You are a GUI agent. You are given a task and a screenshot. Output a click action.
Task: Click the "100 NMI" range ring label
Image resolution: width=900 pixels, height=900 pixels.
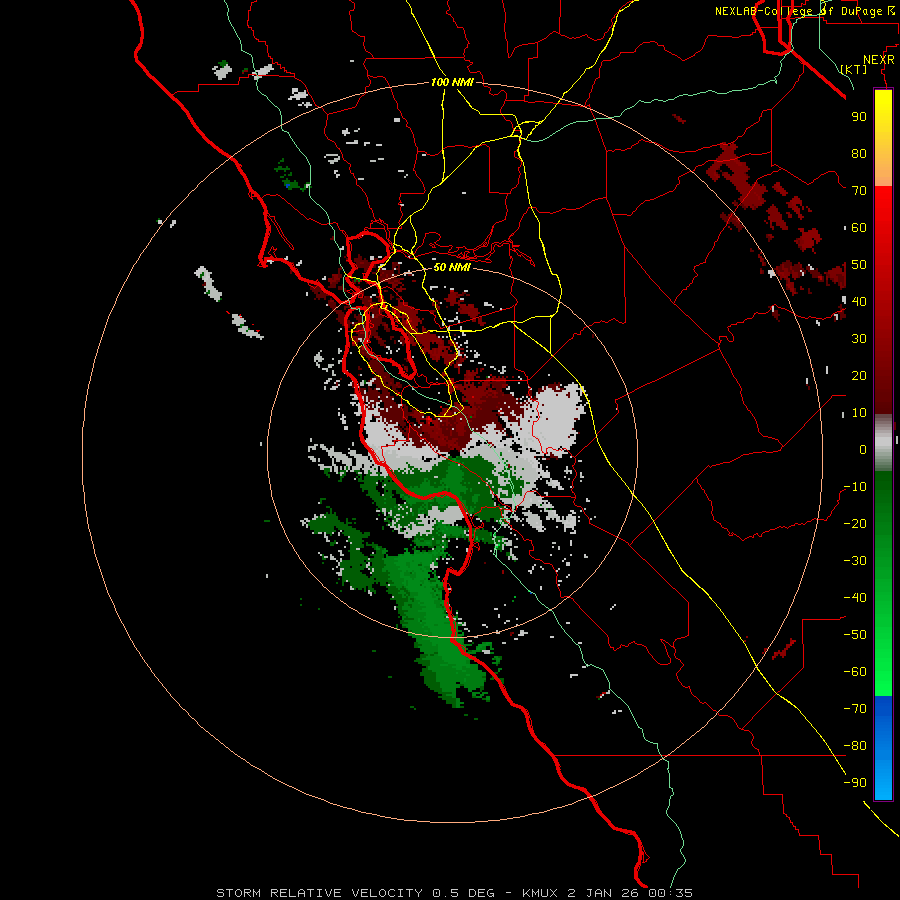point(452,83)
